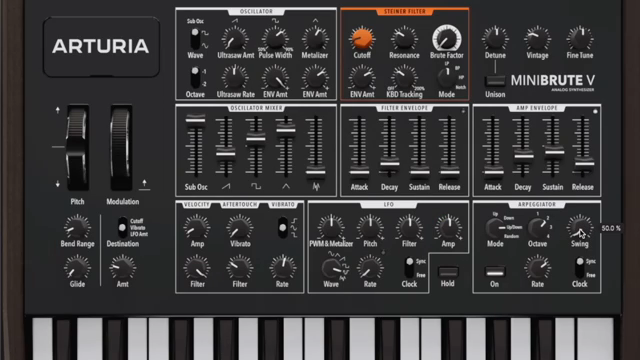The image size is (640, 360).
Task: Turn the Arpeggiator Mode selector
Action: click(494, 228)
